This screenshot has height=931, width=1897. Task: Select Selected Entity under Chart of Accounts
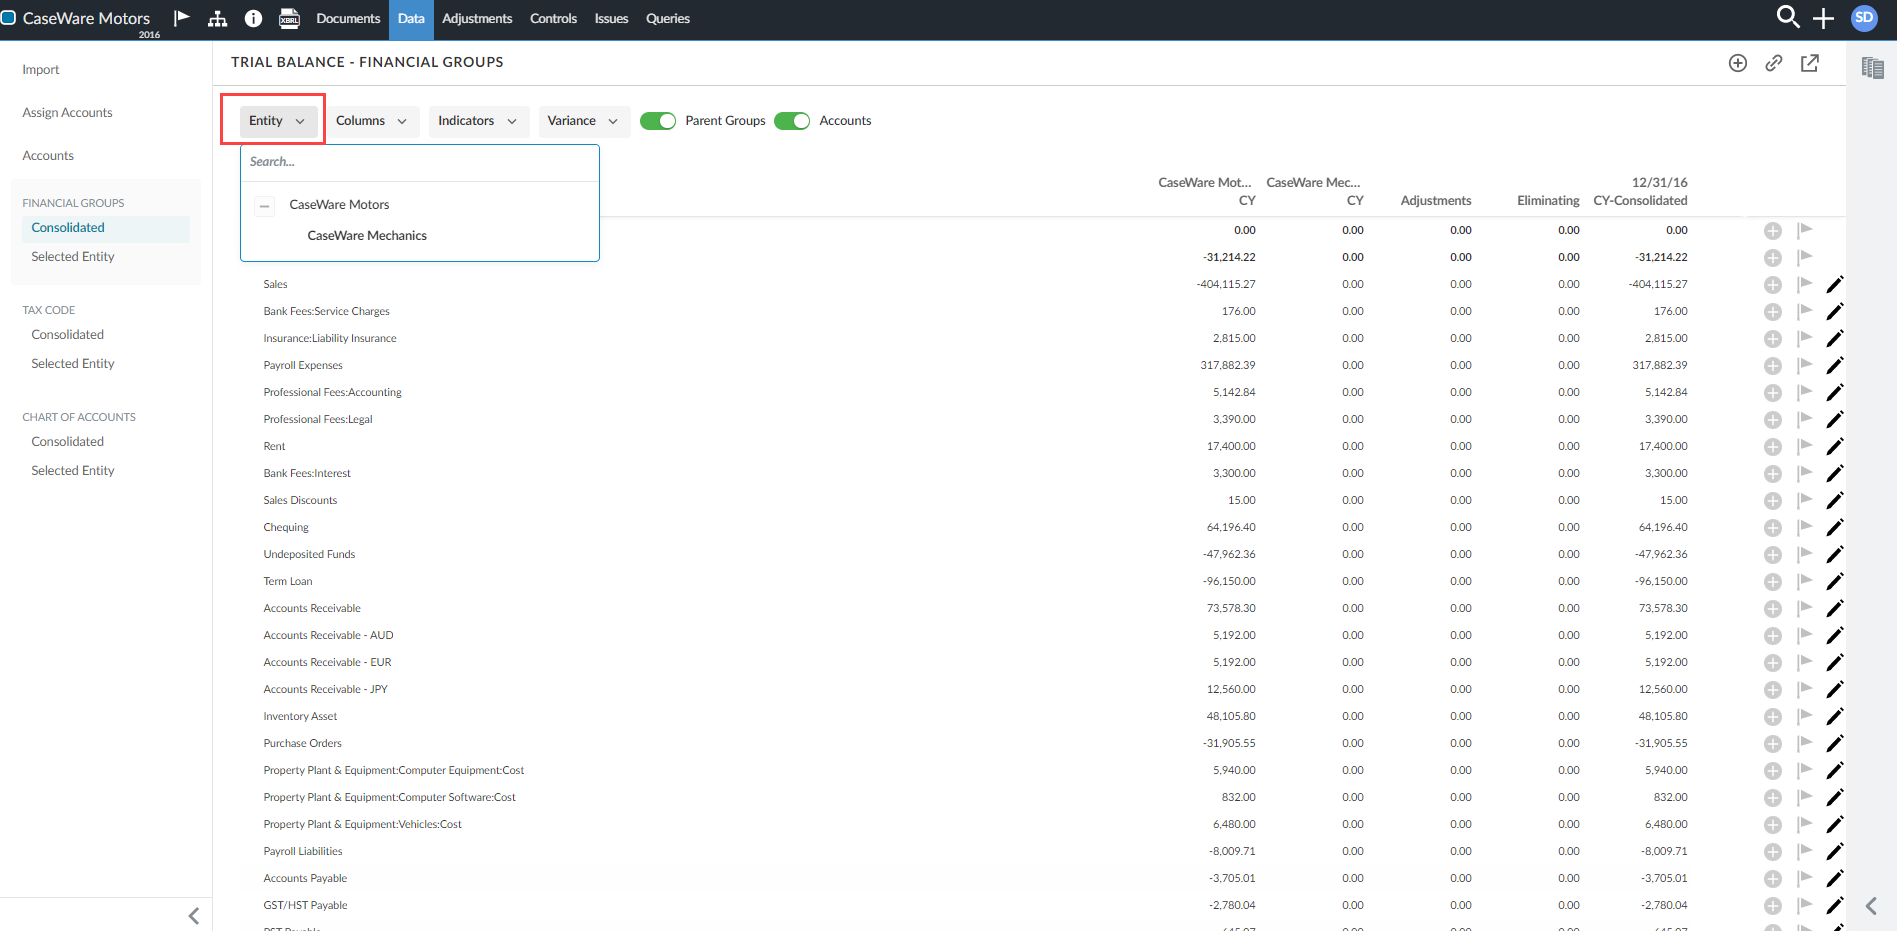73,471
